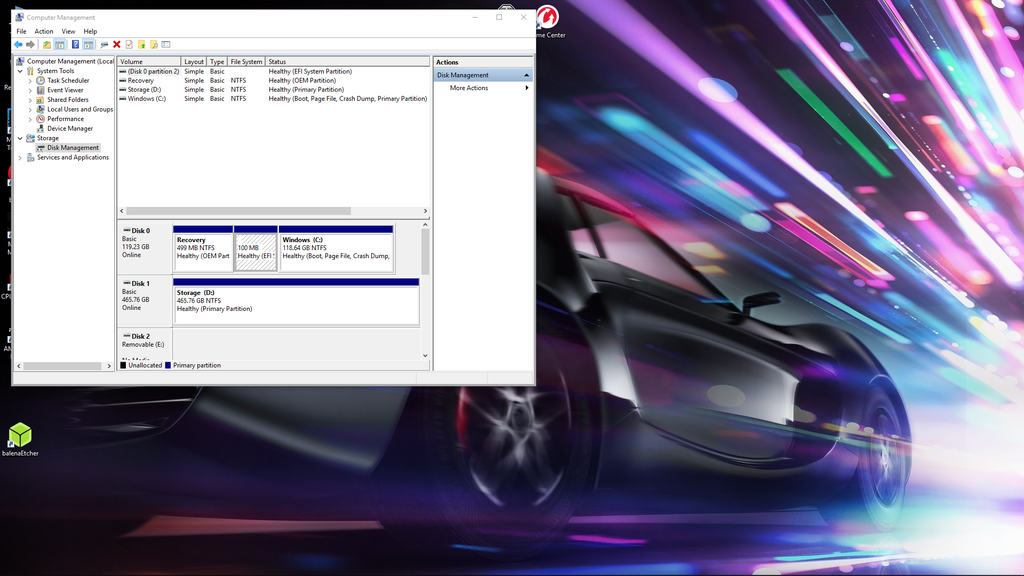
Task: Open the Action menu
Action: click(x=44, y=31)
